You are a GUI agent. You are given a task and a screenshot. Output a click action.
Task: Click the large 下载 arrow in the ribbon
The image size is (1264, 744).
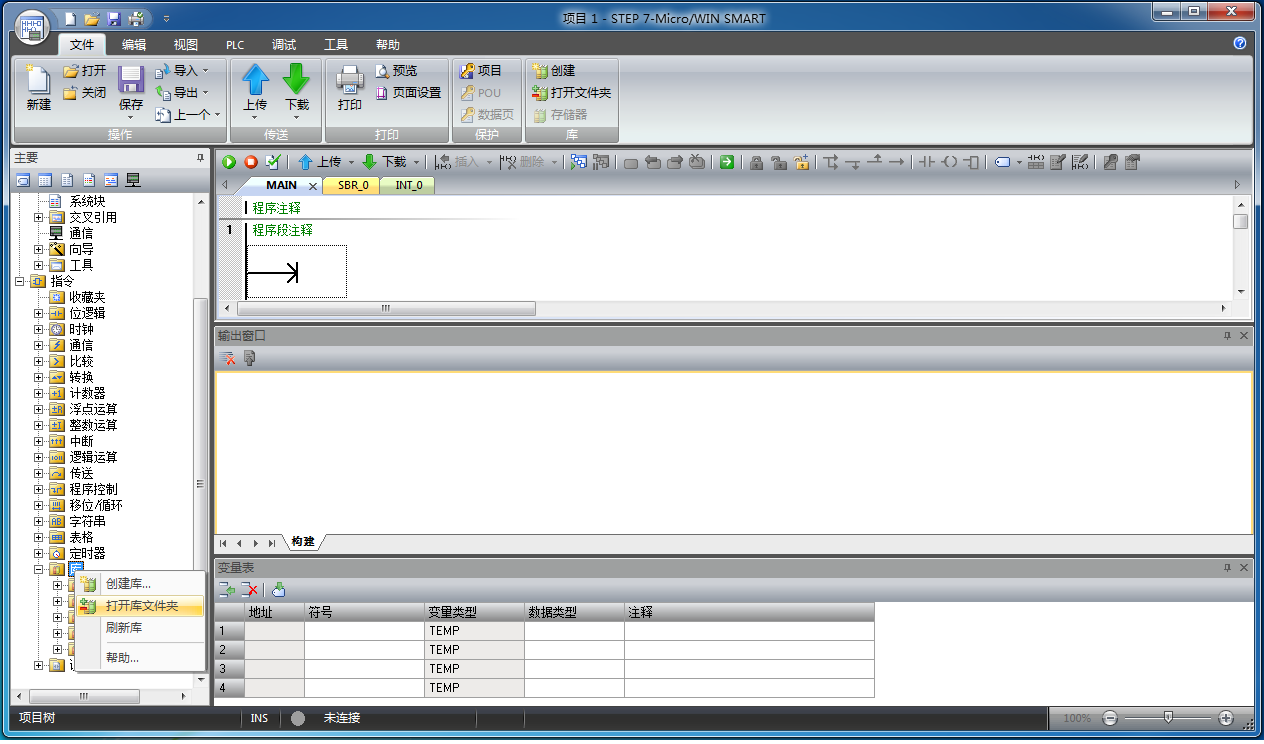297,80
